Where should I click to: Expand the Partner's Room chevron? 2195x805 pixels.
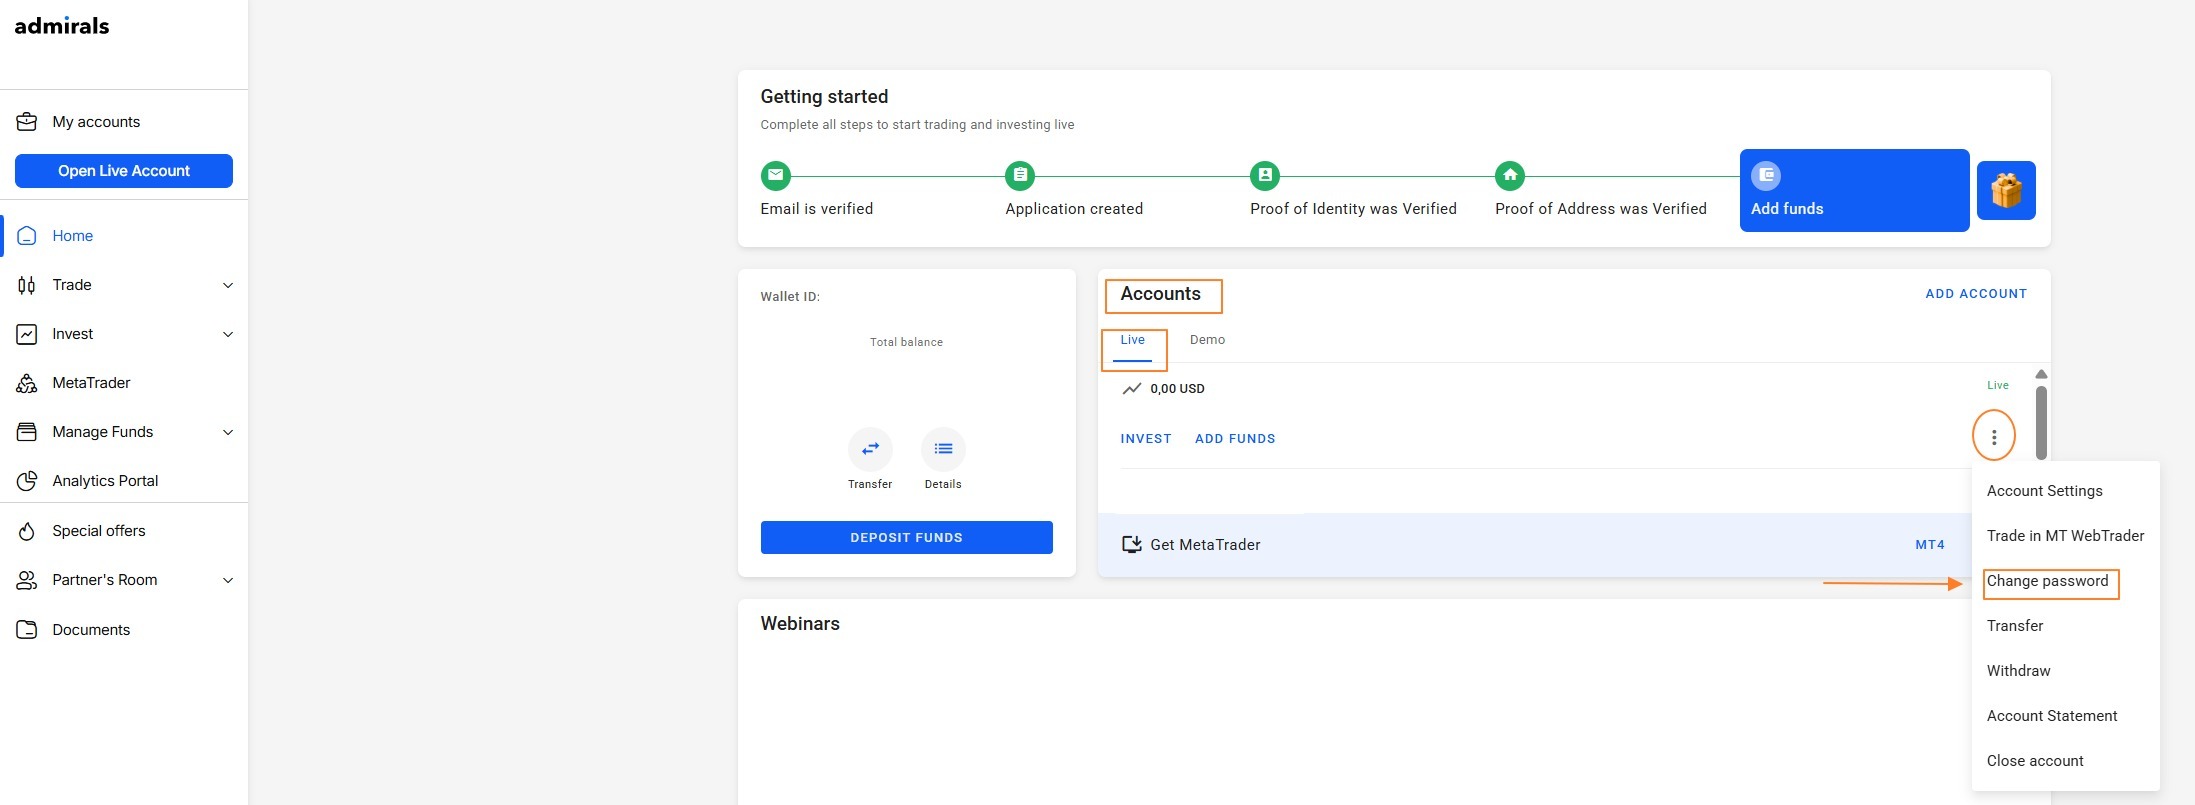[x=228, y=580]
